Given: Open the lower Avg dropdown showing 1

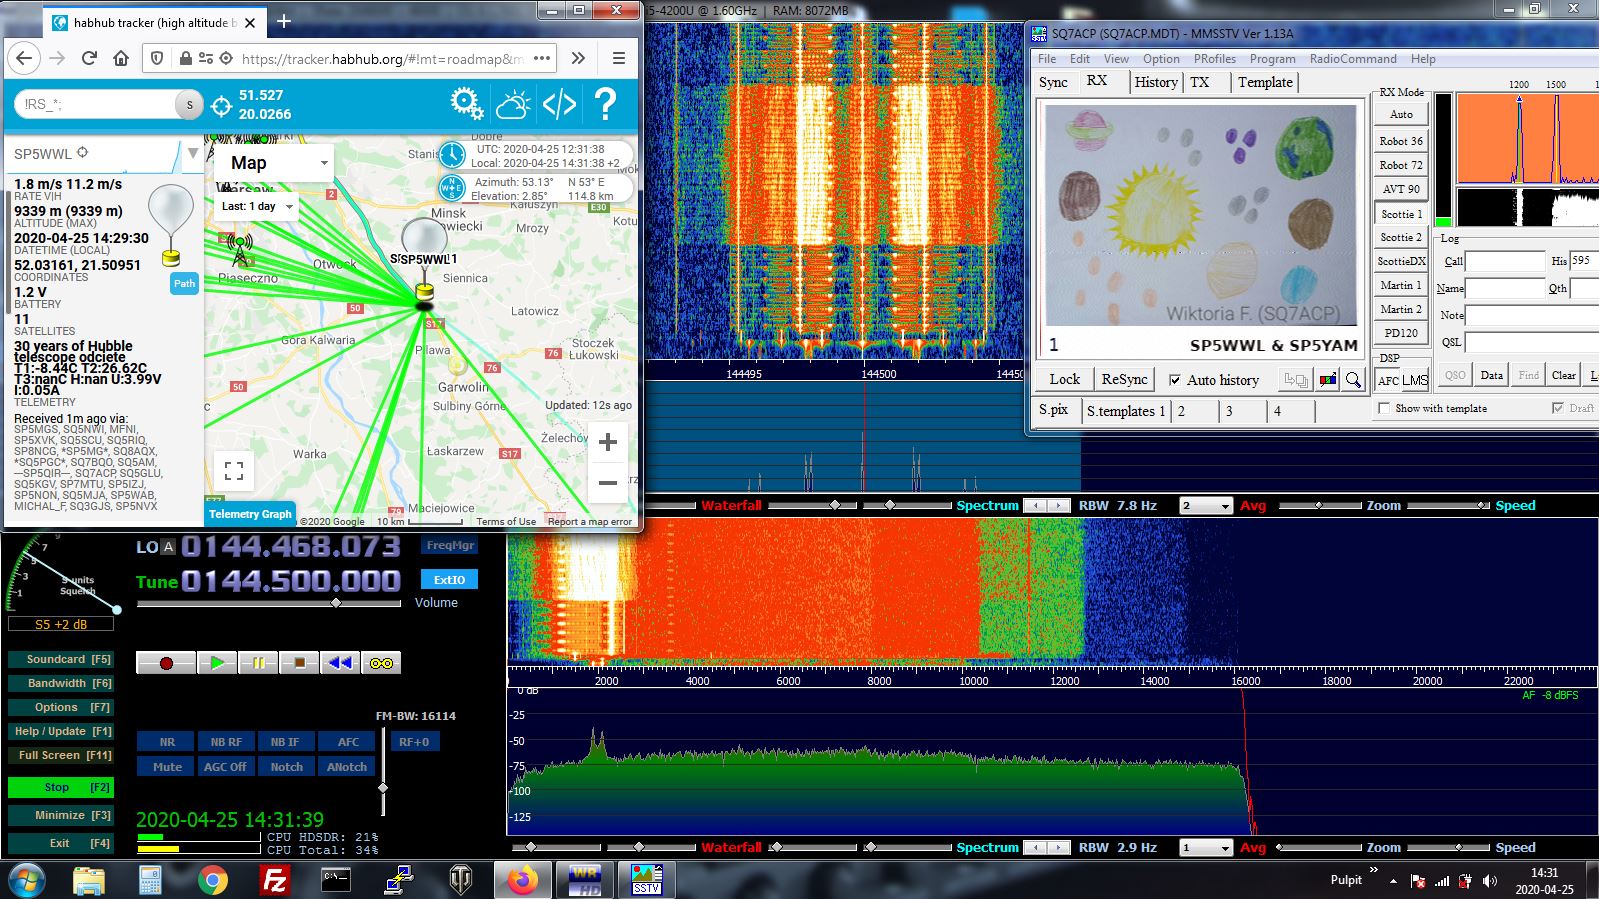Looking at the screenshot, I should click(1206, 848).
